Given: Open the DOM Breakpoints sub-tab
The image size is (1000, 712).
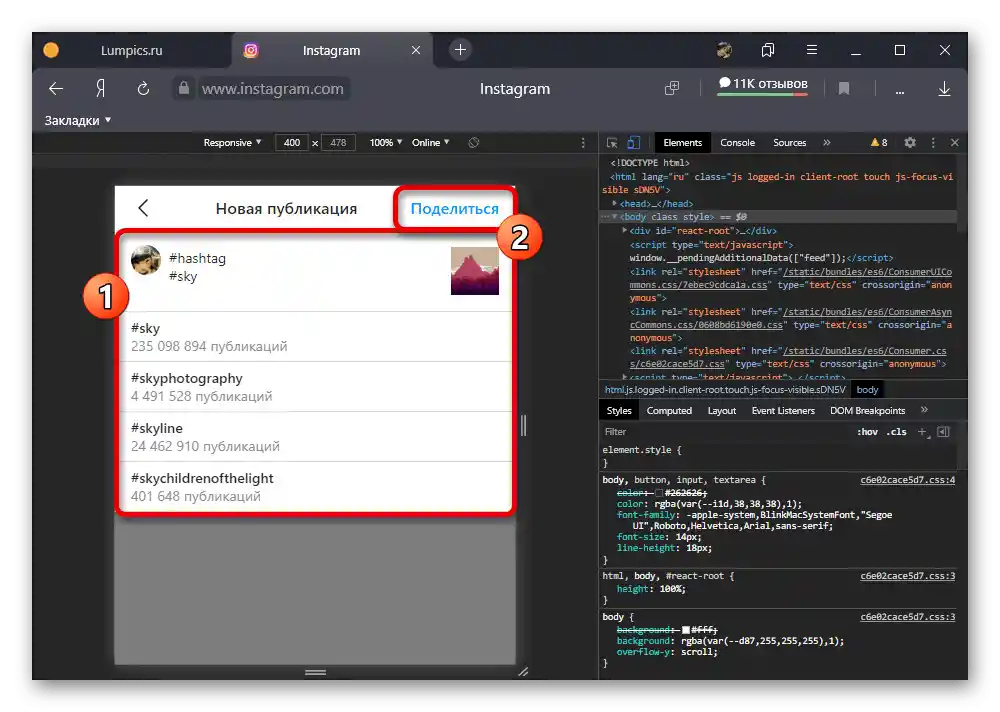Looking at the screenshot, I should pyautogui.click(x=867, y=411).
